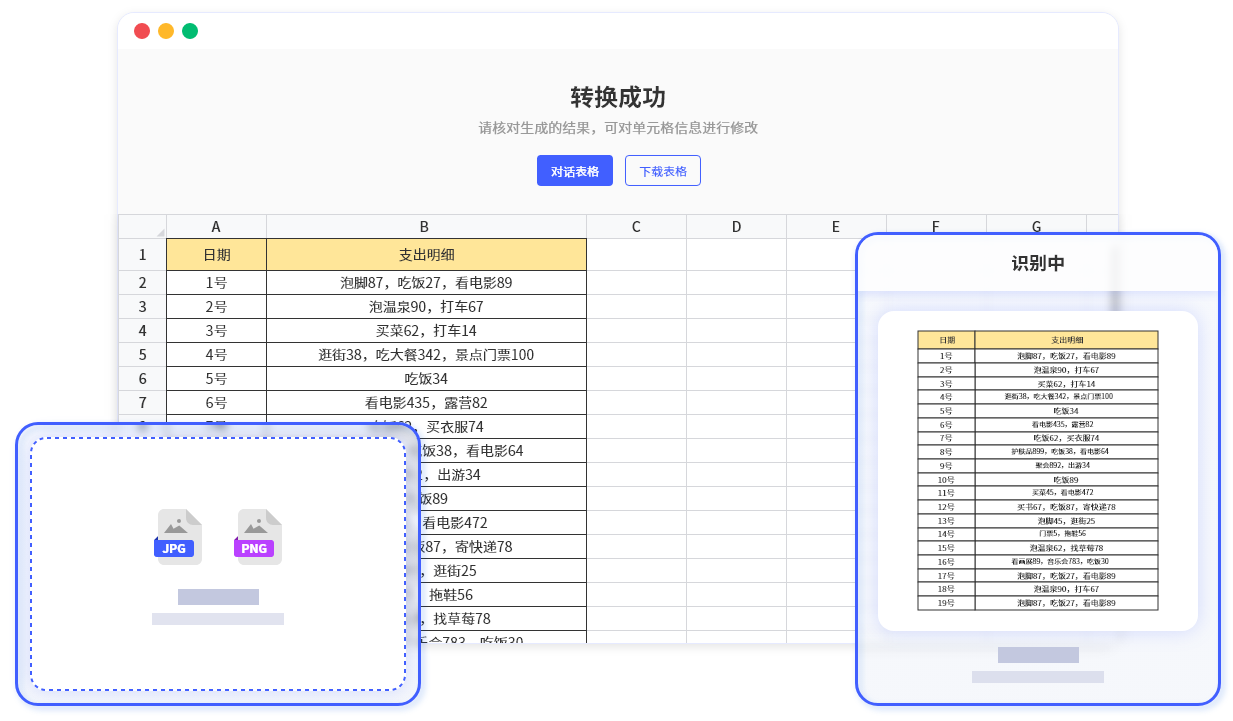Click the JPG file format icon

pos(176,537)
